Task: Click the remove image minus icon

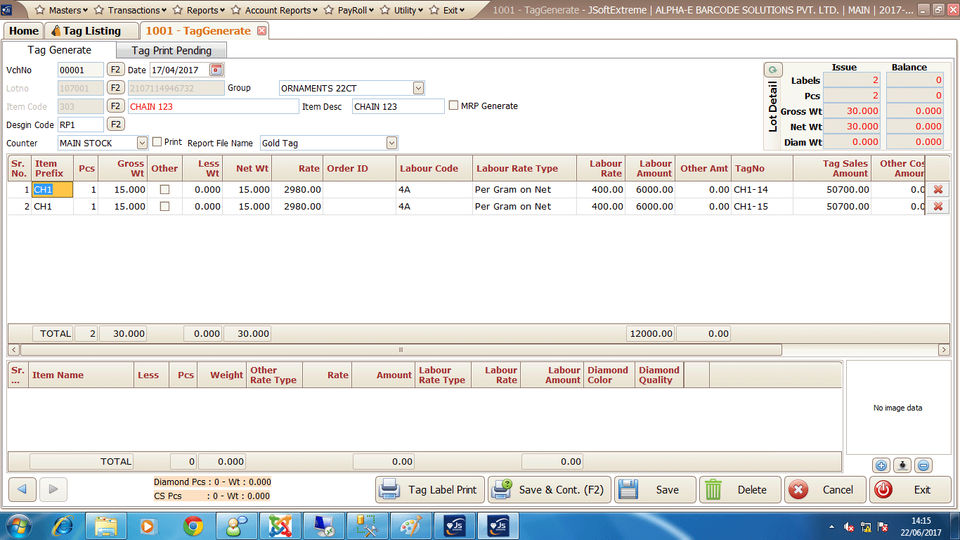Action: coord(923,466)
